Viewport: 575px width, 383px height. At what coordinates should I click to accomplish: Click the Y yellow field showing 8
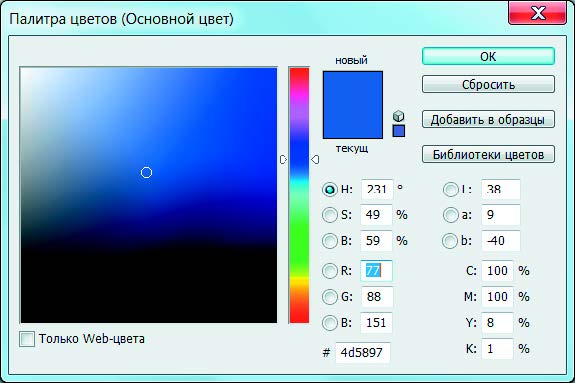pos(498,323)
